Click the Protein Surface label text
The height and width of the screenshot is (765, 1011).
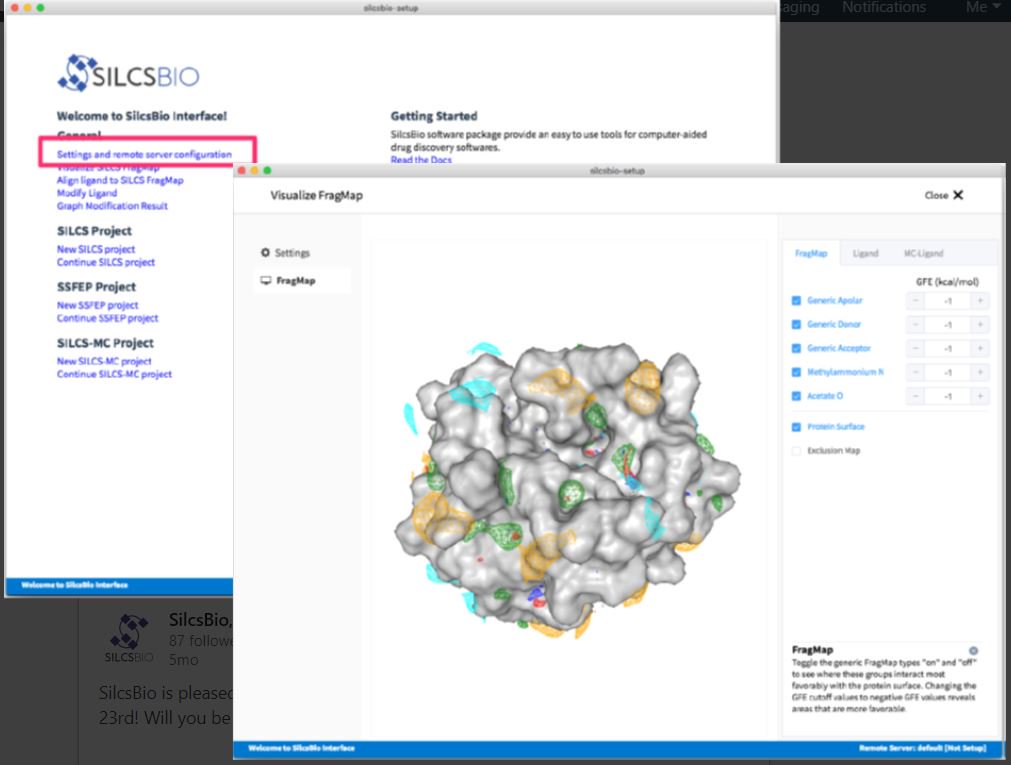(x=836, y=427)
